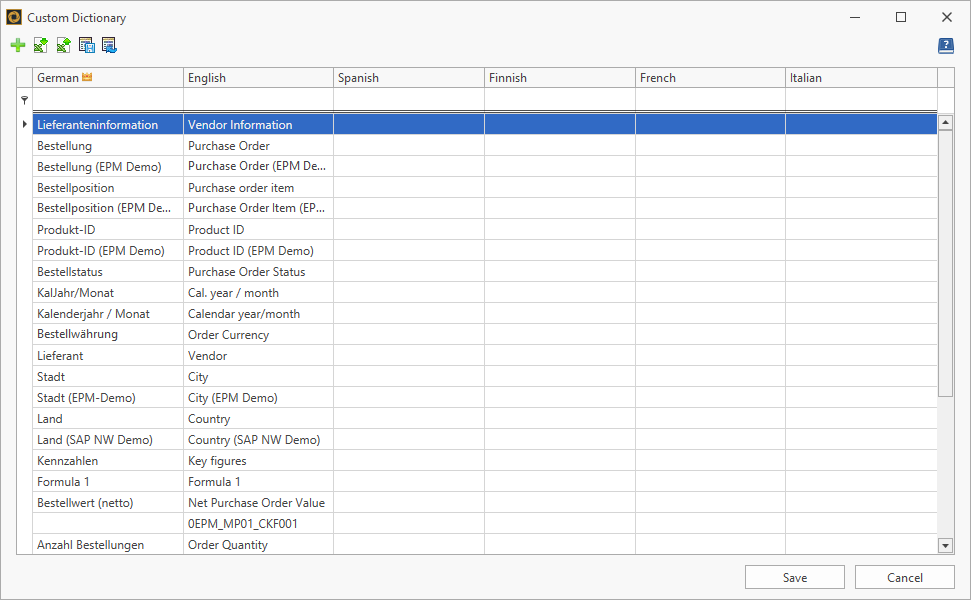
Task: Add a new dictionary entry
Action: [x=17, y=45]
